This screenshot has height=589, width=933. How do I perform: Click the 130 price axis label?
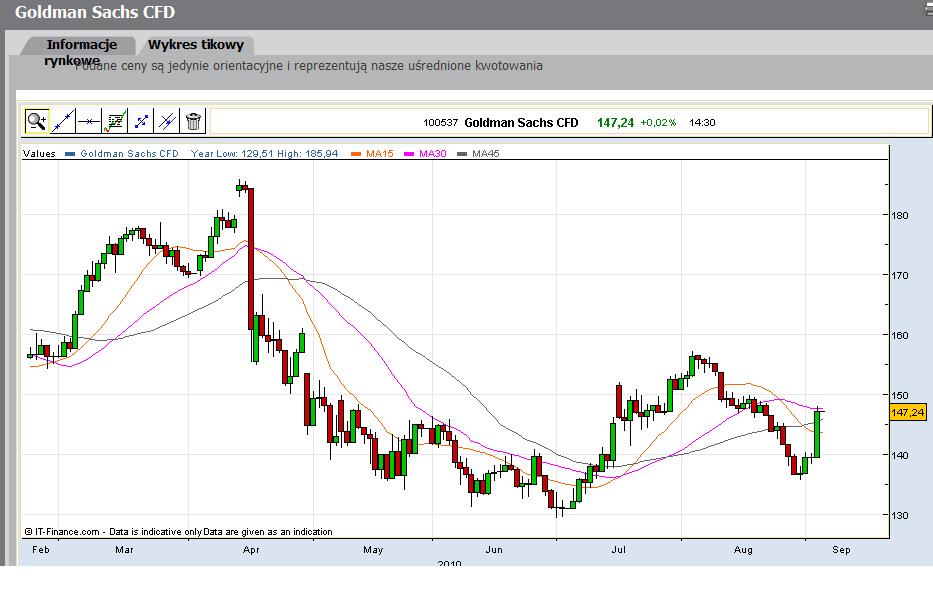tap(900, 515)
